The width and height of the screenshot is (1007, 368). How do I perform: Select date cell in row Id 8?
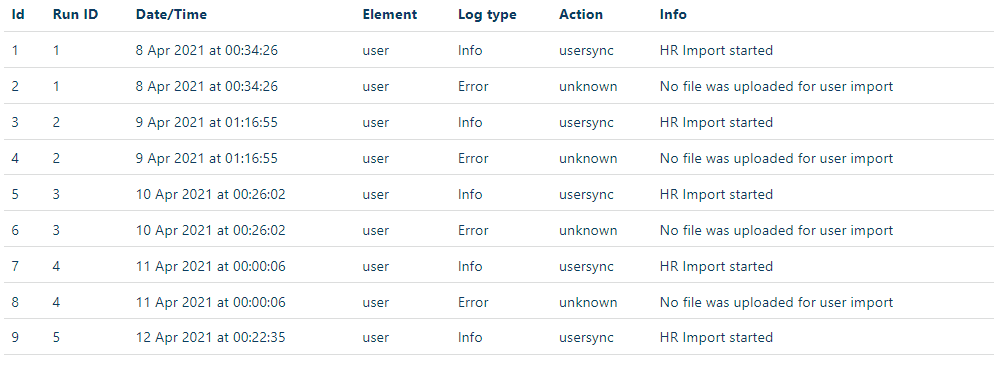[211, 302]
